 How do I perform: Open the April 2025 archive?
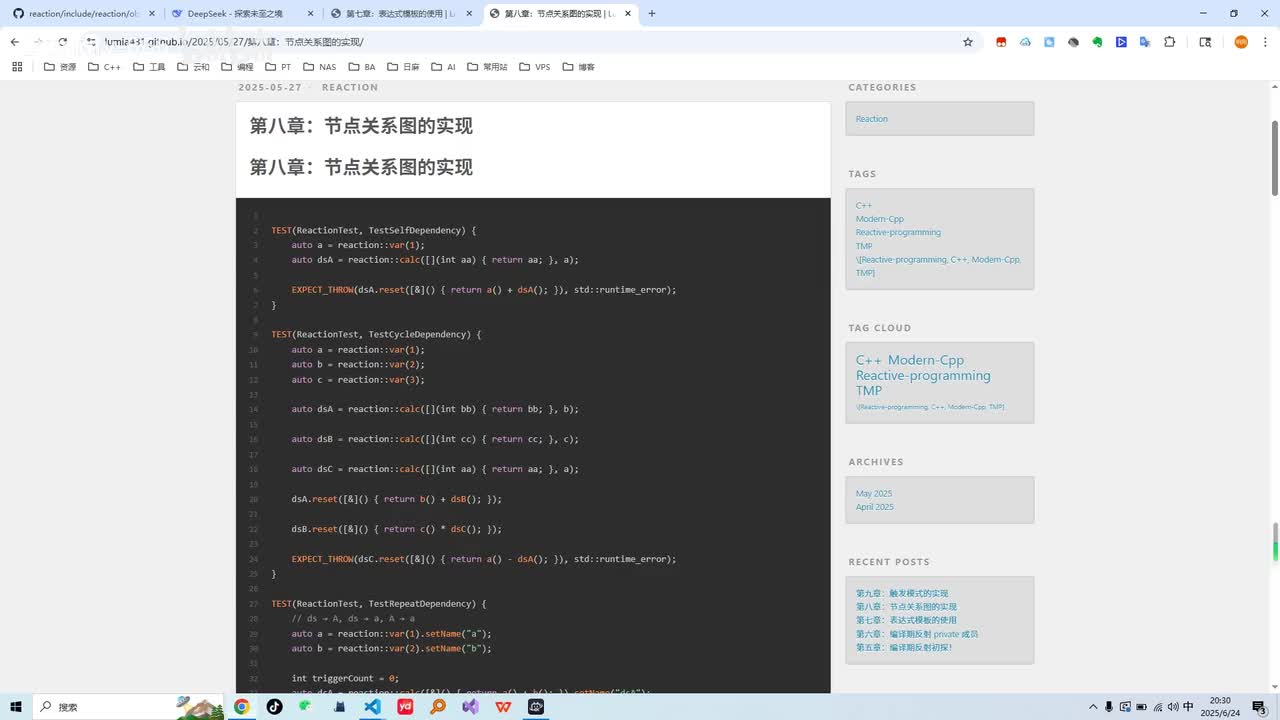[x=874, y=507]
